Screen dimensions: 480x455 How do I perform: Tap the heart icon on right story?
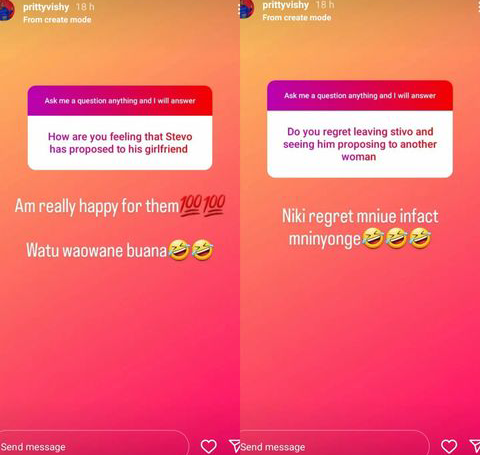(x=449, y=446)
